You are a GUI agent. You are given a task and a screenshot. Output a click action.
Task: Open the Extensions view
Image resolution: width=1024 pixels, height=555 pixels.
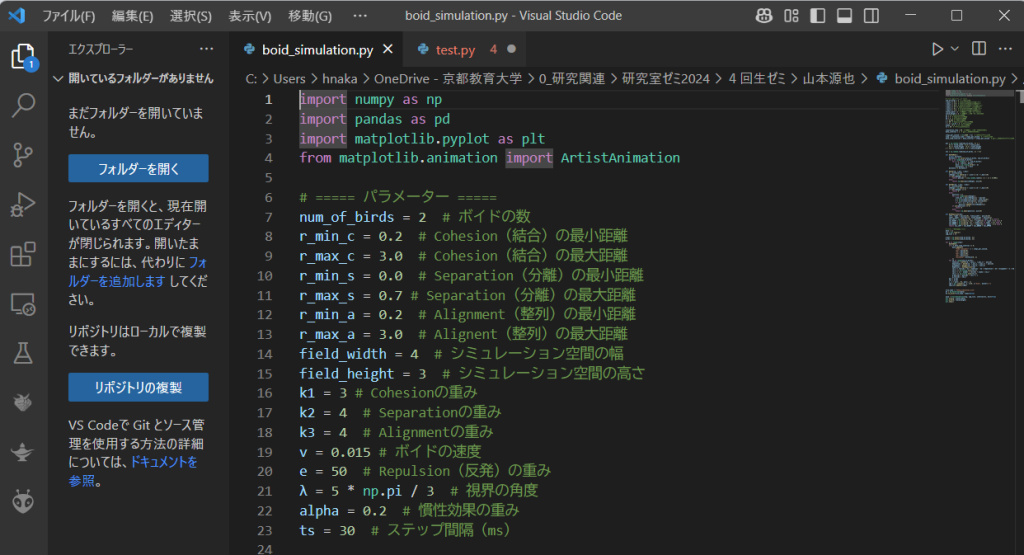pyautogui.click(x=23, y=254)
